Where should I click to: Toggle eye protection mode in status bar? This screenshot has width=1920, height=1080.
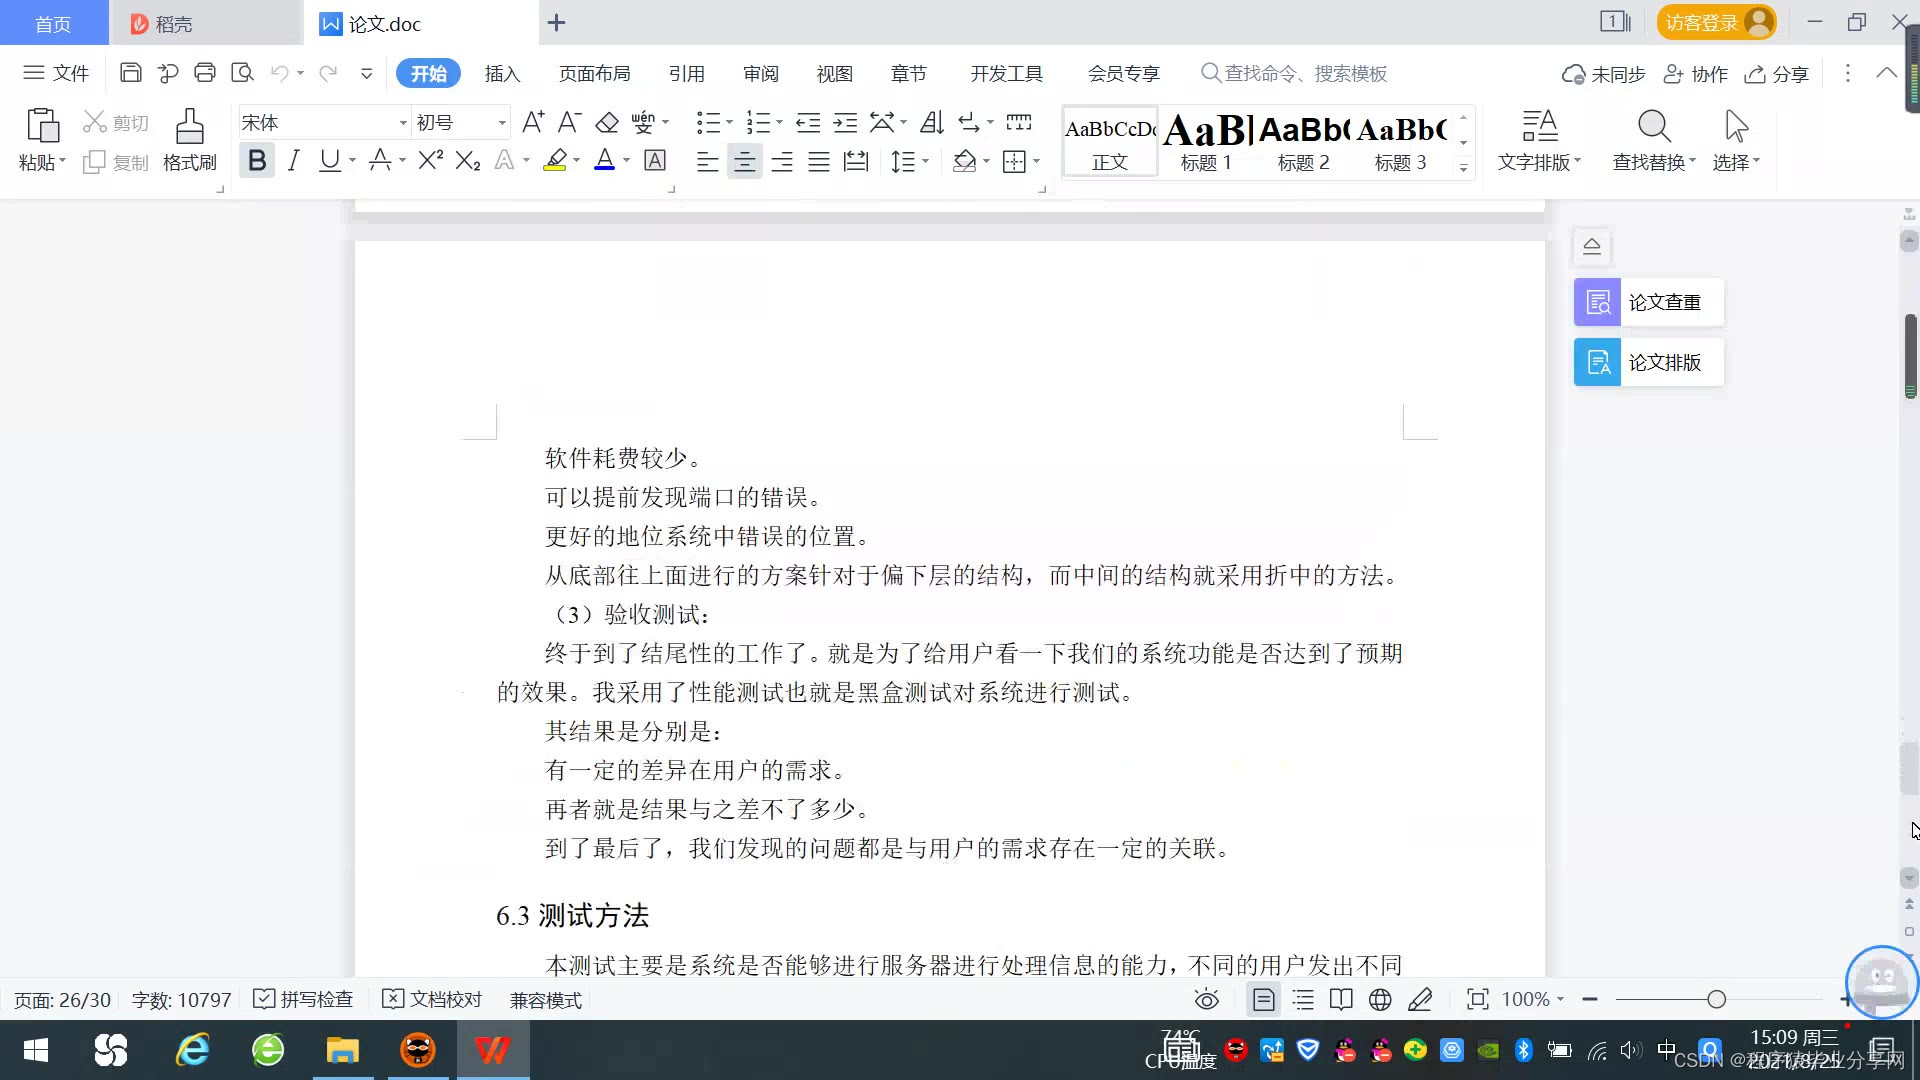1207,1000
